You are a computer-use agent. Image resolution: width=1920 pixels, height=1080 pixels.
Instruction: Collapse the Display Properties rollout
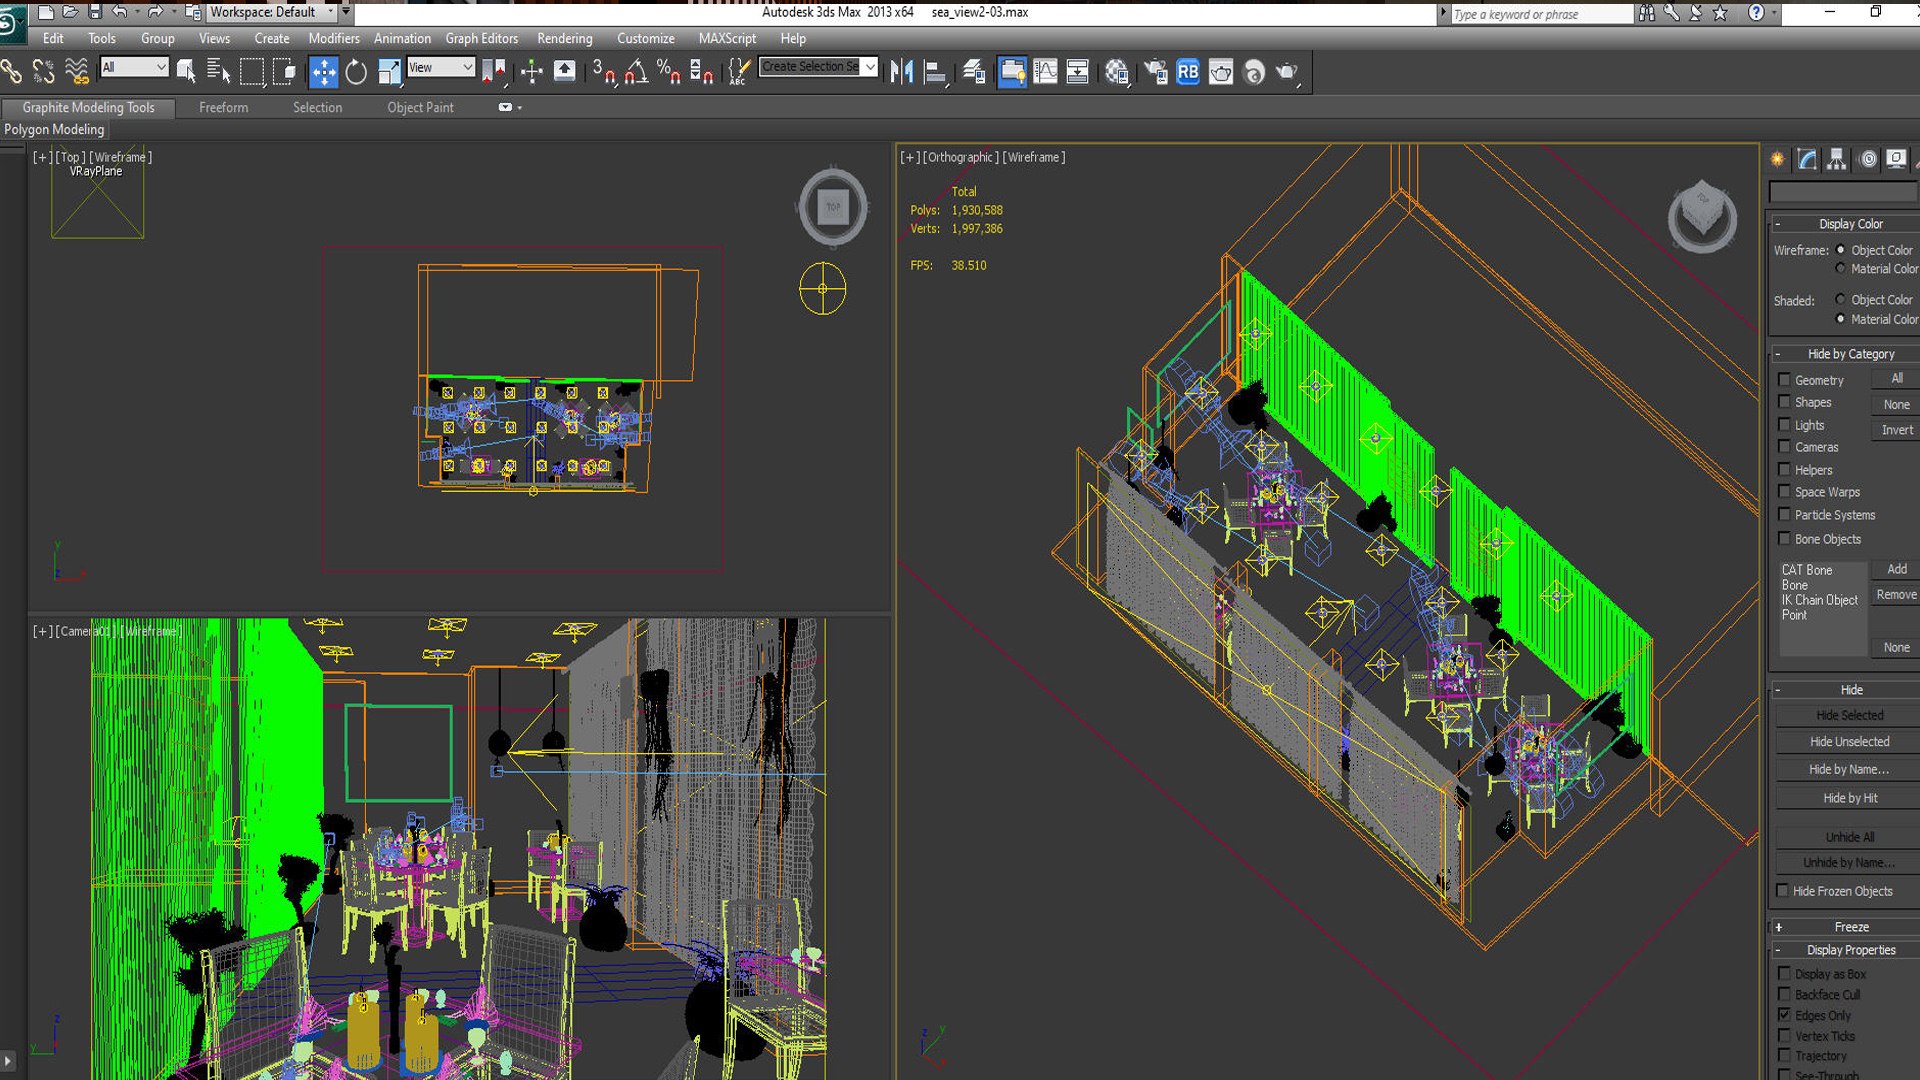click(x=1845, y=950)
